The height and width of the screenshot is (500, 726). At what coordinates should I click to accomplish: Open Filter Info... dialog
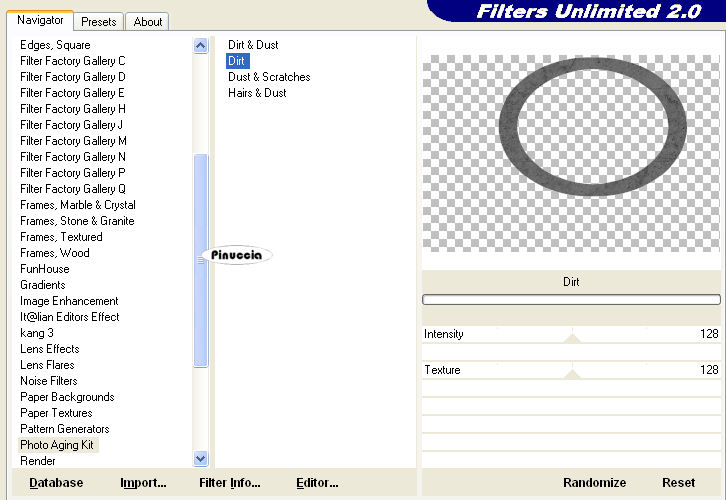coord(230,482)
